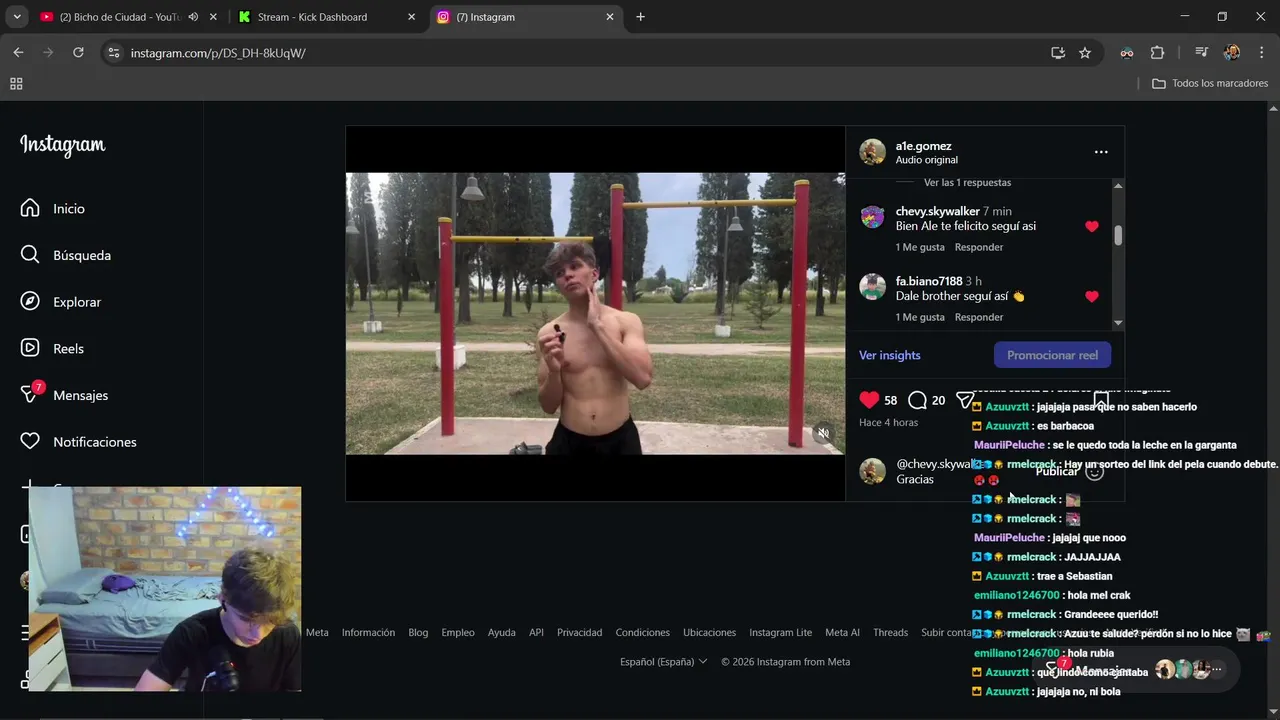1280x720 pixels.
Task: Open a1e.gomez profile avatar
Action: click(x=873, y=152)
